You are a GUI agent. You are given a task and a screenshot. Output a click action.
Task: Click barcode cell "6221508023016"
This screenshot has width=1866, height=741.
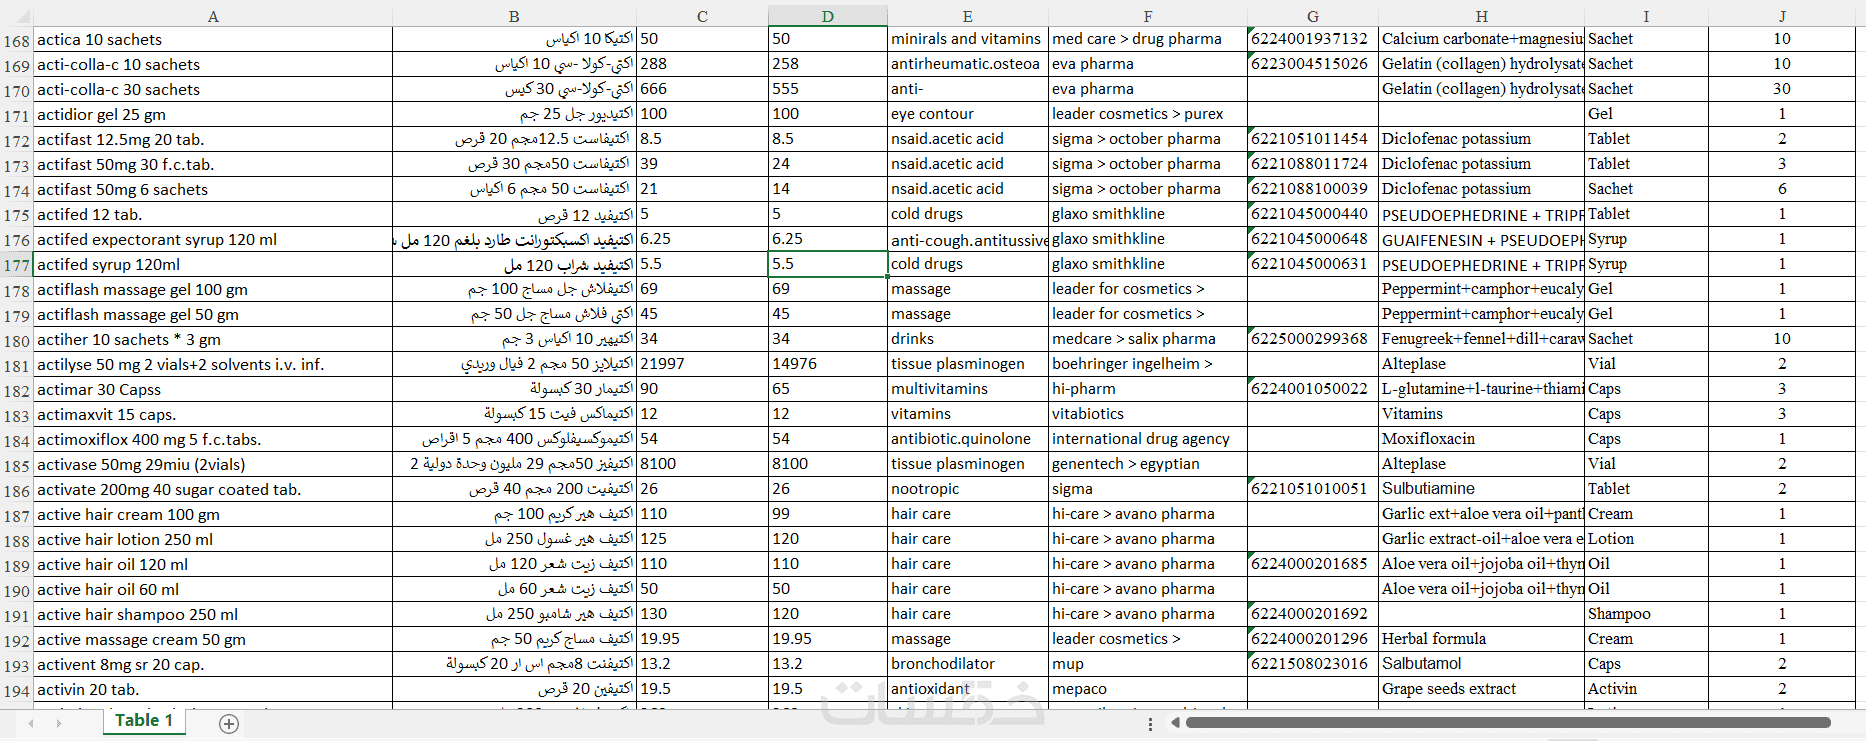click(1313, 664)
